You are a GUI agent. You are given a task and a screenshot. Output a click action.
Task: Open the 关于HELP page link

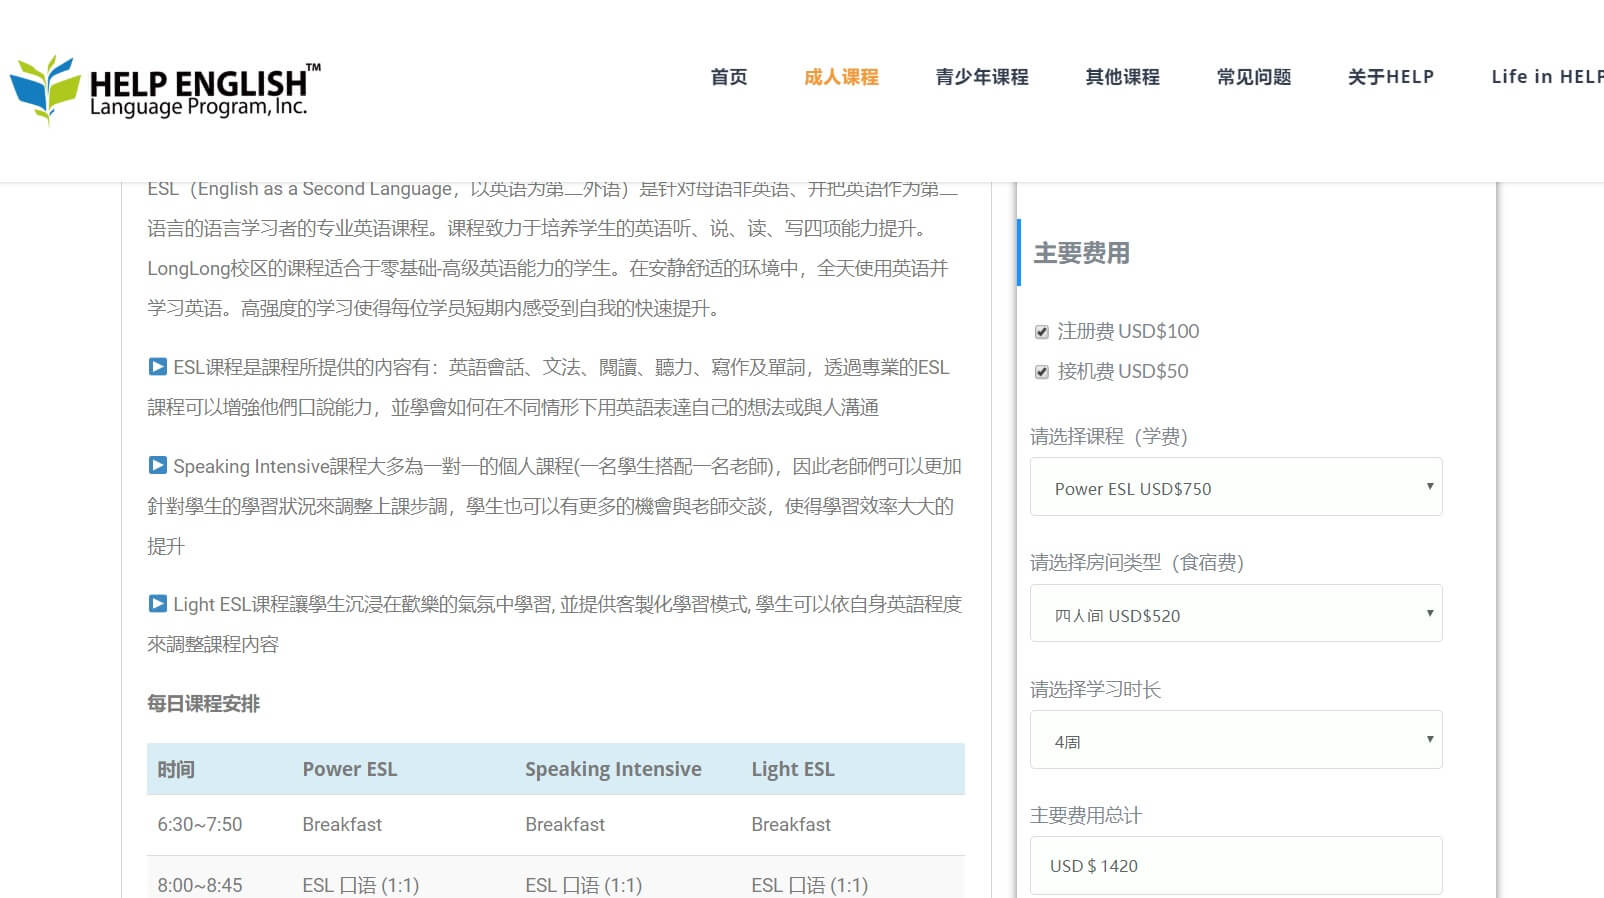pyautogui.click(x=1390, y=77)
